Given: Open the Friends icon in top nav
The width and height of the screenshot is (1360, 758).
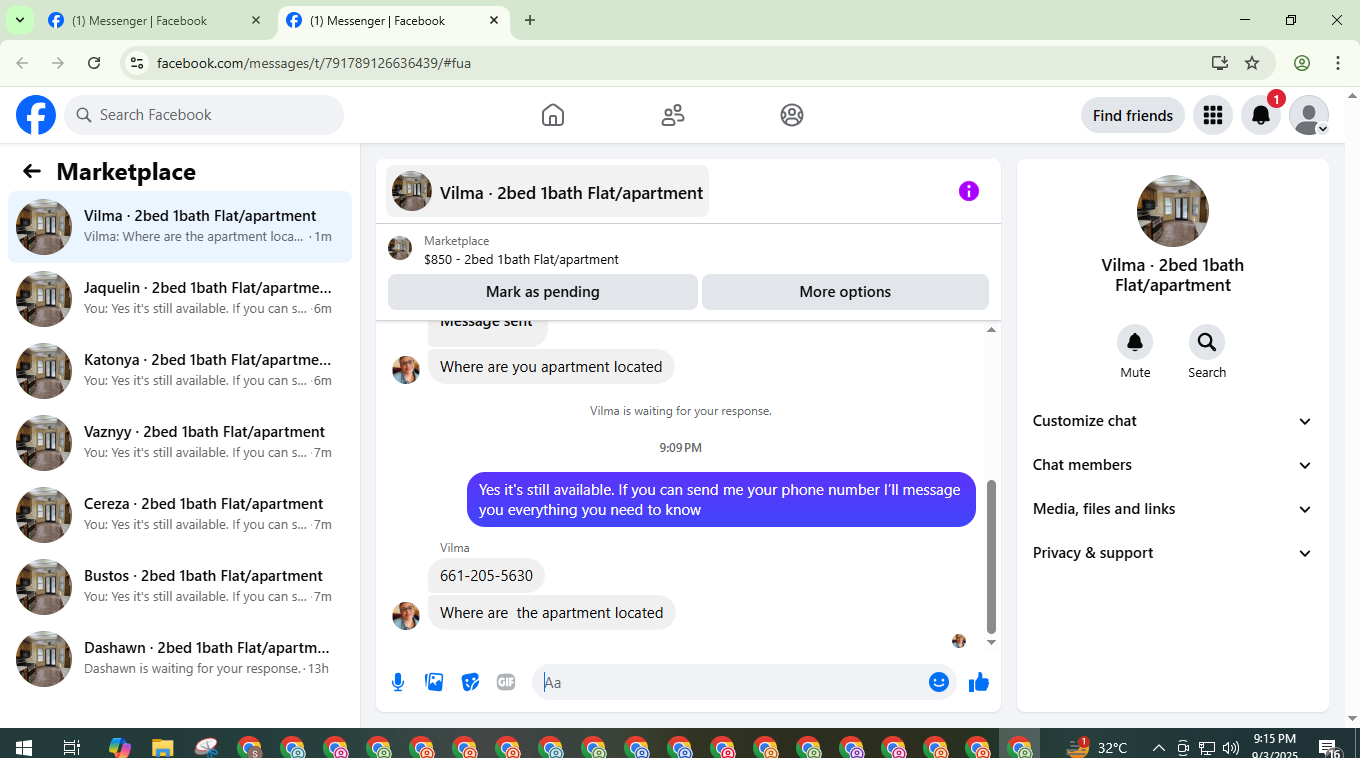Looking at the screenshot, I should pyautogui.click(x=673, y=115).
